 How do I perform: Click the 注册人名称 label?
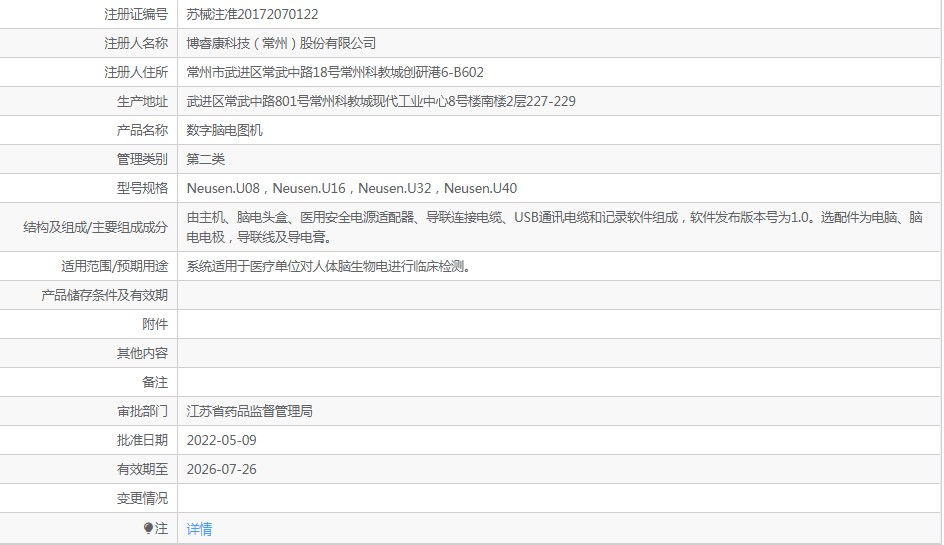136,43
